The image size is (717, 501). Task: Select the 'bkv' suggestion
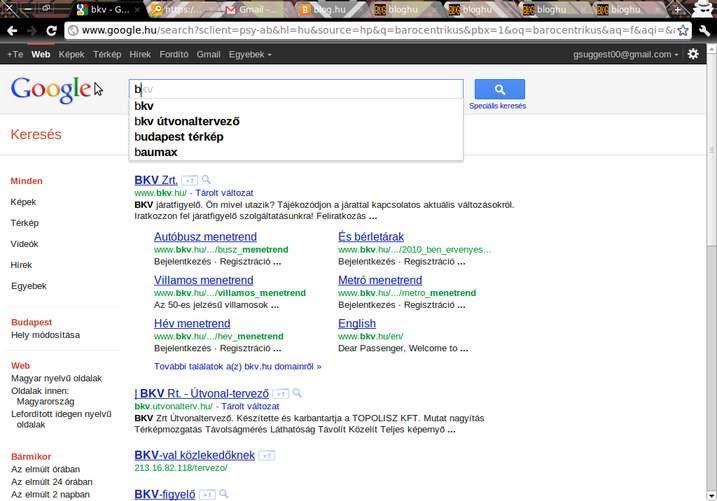296,106
